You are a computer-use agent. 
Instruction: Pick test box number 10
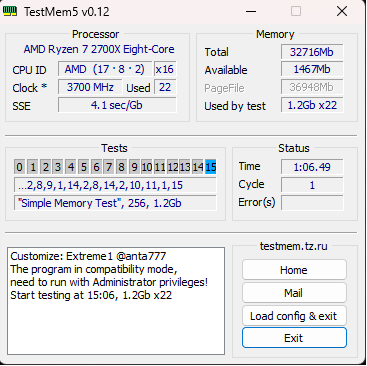147,167
